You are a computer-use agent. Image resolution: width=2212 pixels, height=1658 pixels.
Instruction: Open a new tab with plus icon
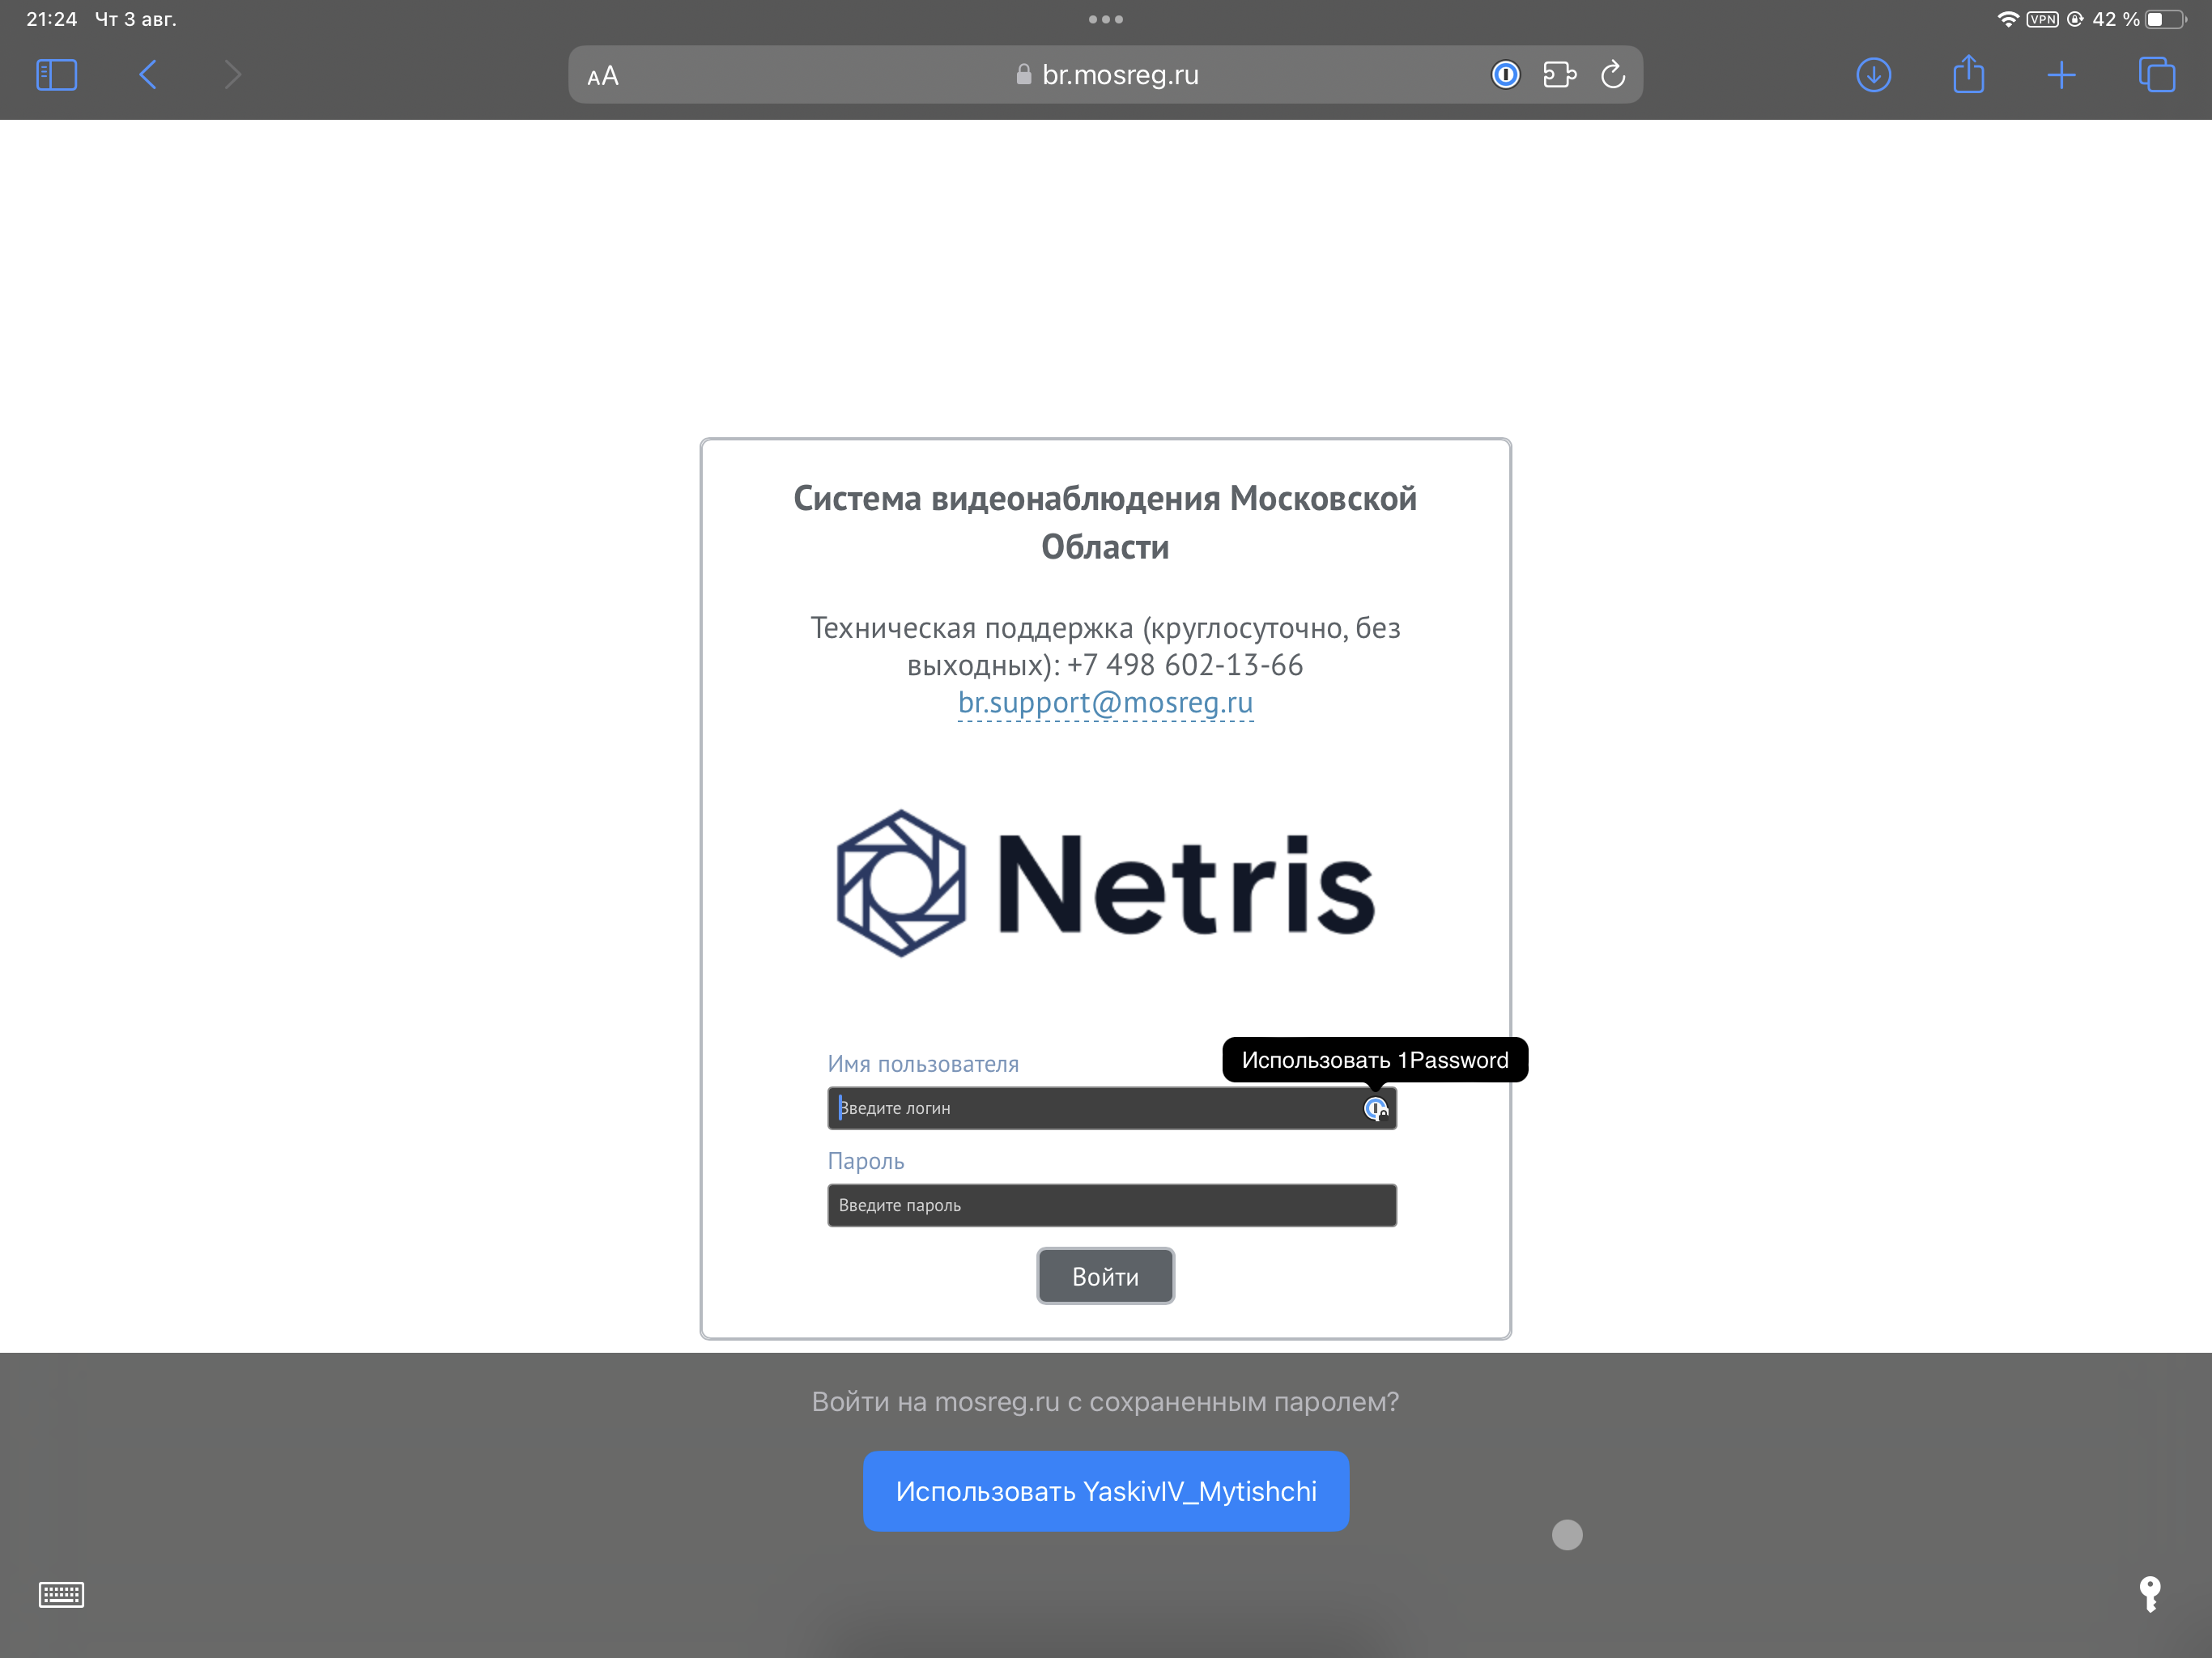(x=2061, y=75)
